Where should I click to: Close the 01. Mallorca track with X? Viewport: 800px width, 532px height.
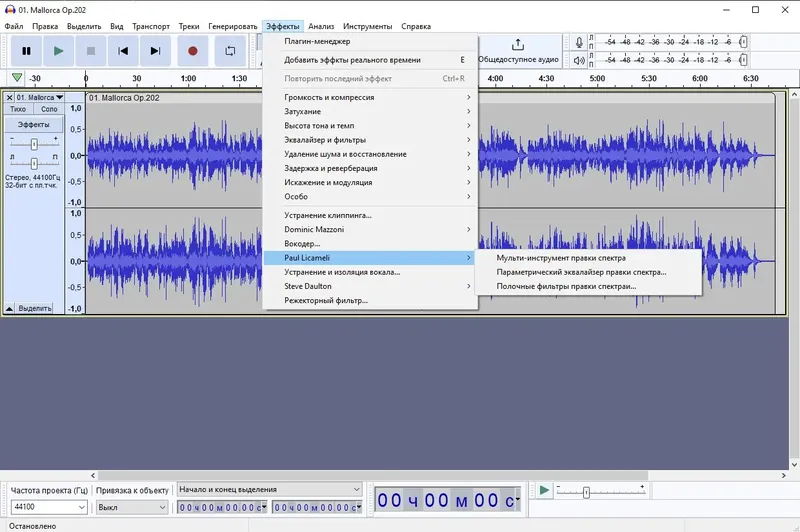coord(9,97)
